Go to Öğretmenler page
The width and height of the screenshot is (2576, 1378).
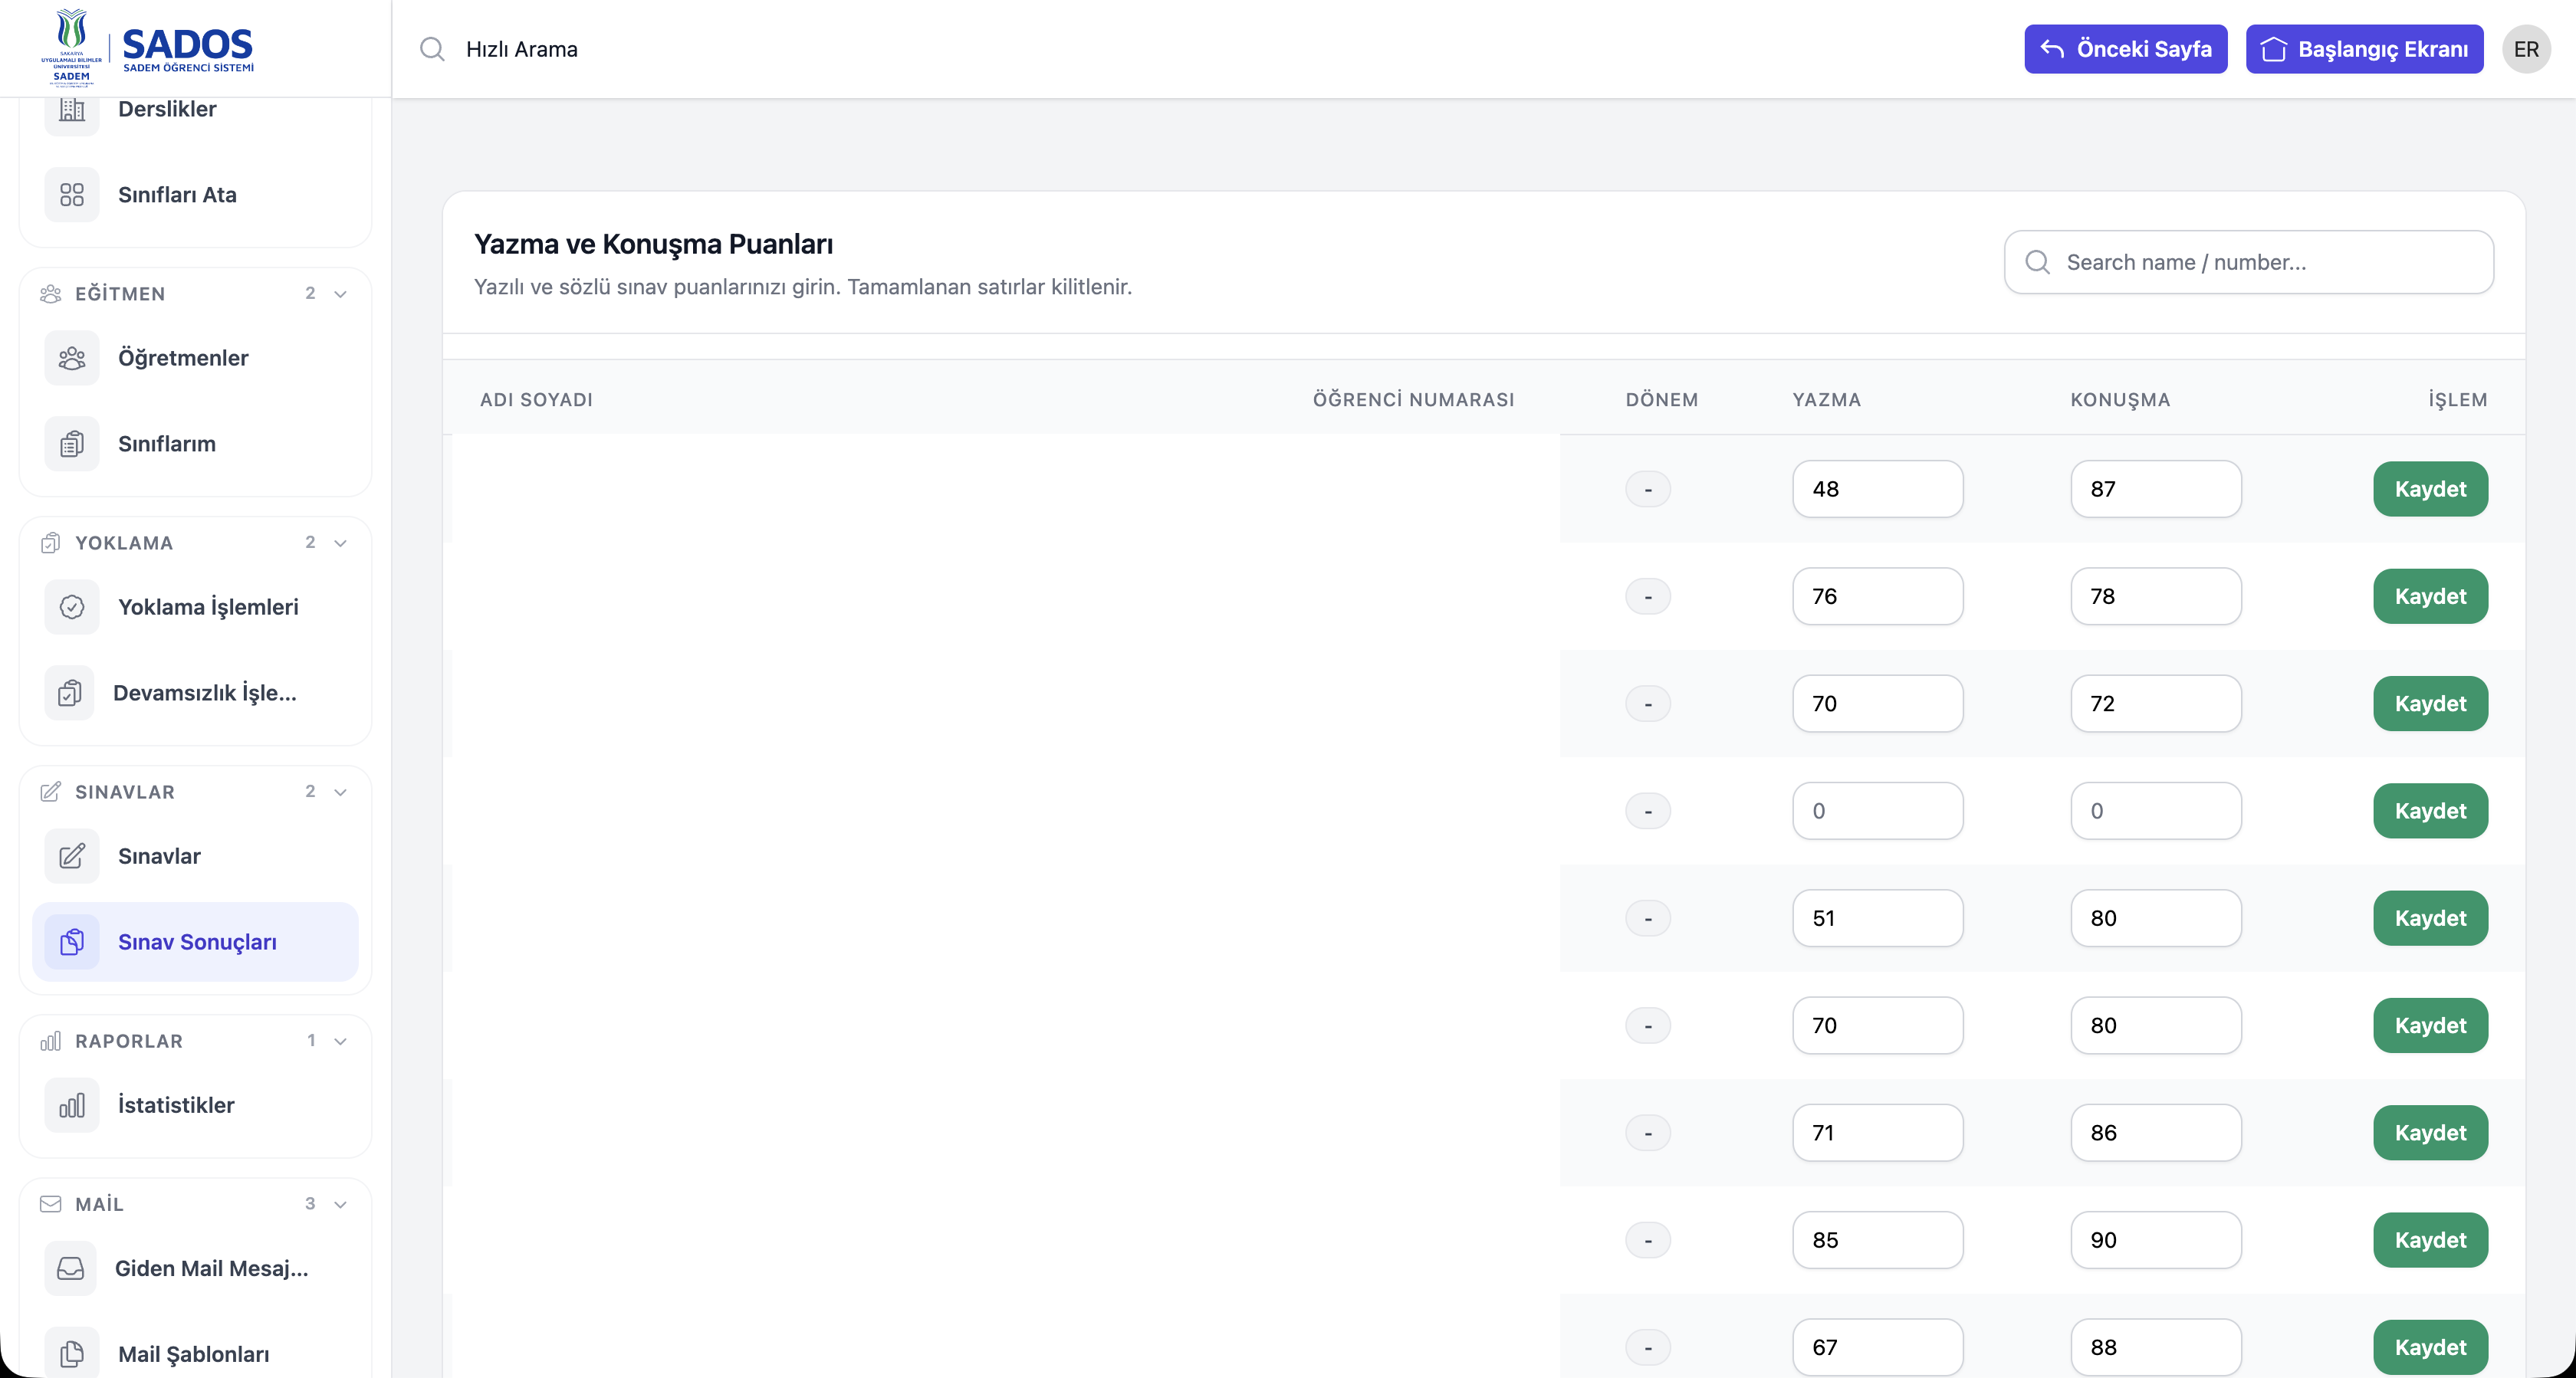click(x=195, y=358)
